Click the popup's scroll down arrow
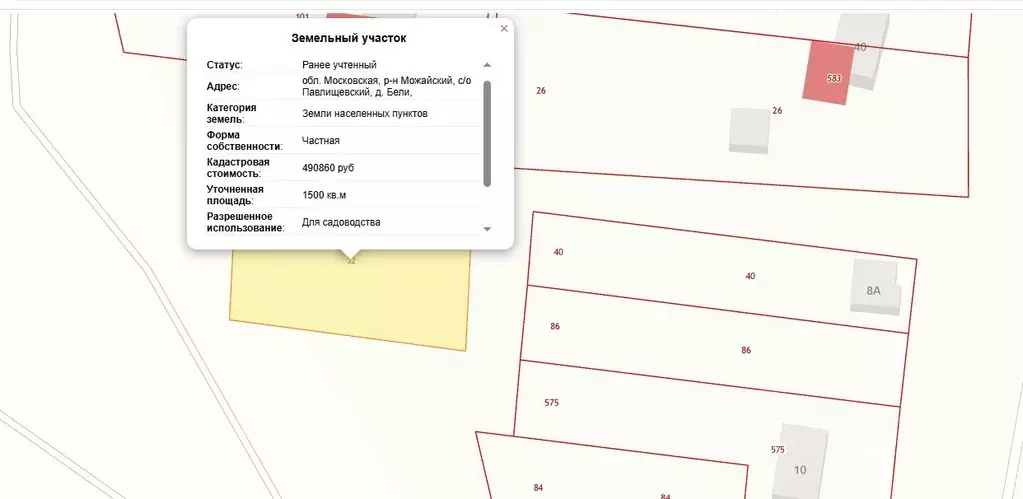 487,229
